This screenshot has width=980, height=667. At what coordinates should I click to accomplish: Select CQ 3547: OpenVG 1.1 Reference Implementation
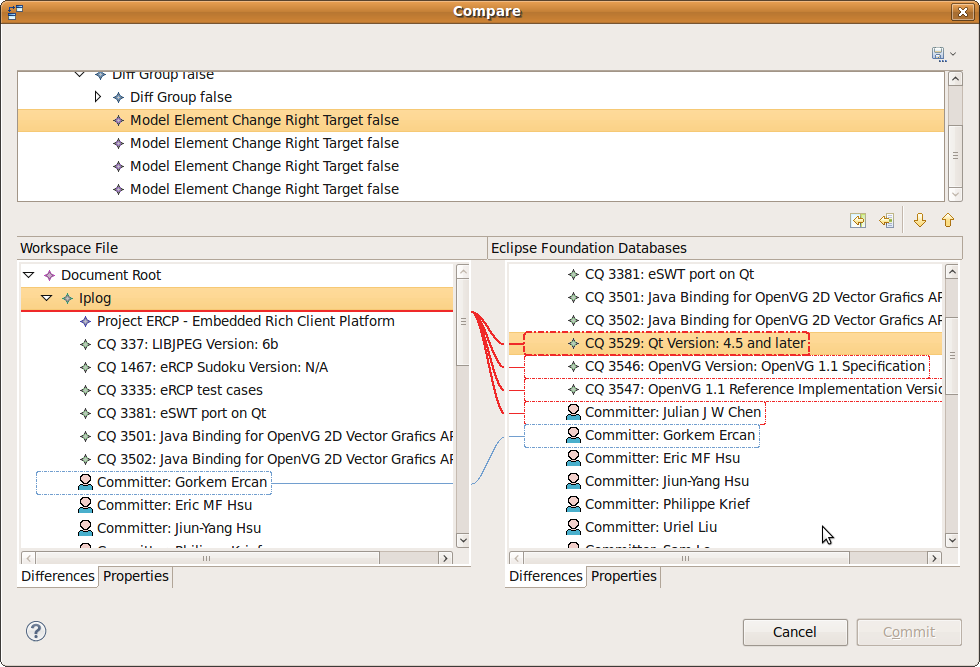[x=763, y=389]
